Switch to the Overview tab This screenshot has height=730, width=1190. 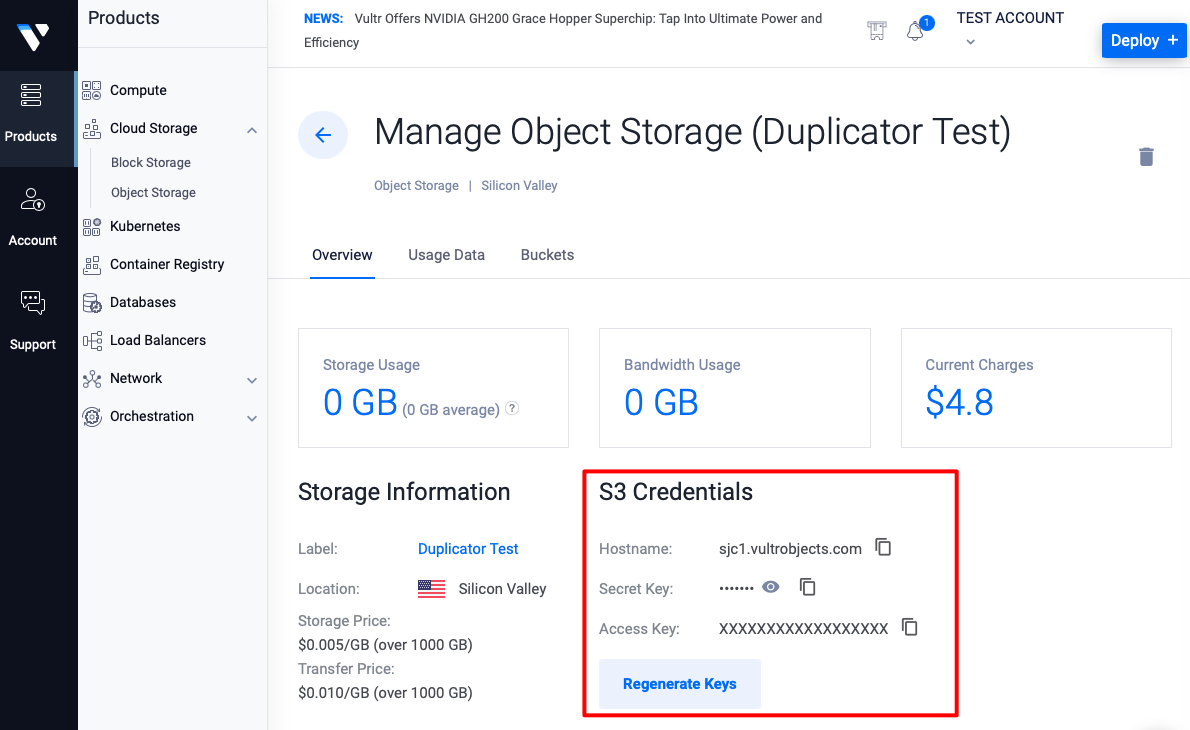pyautogui.click(x=342, y=255)
